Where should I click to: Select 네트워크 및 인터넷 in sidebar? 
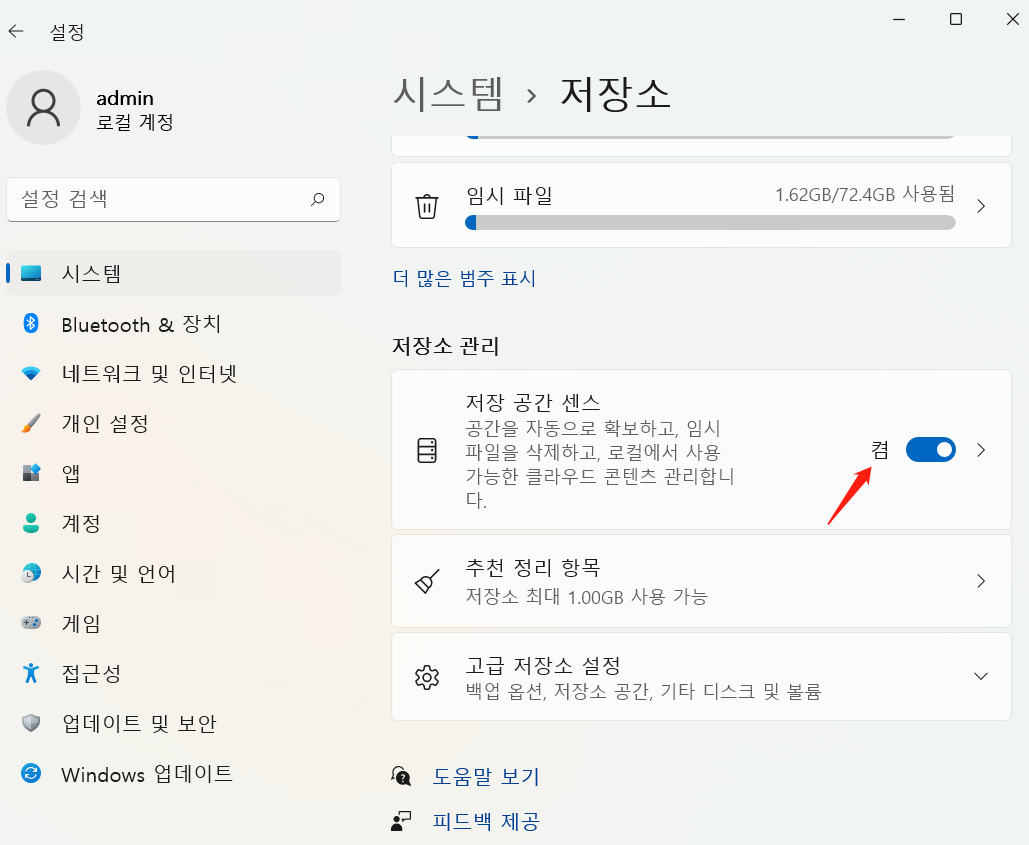pyautogui.click(x=150, y=374)
